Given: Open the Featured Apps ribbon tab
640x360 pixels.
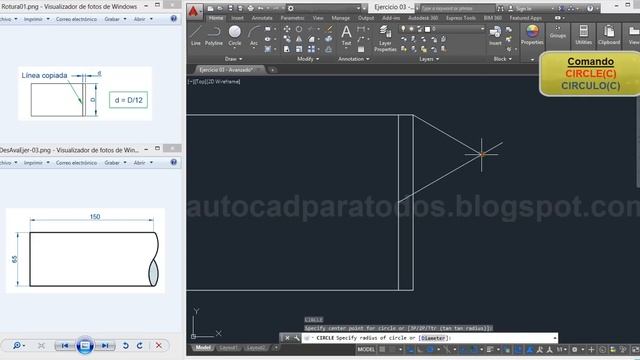Looking at the screenshot, I should tap(525, 18).
